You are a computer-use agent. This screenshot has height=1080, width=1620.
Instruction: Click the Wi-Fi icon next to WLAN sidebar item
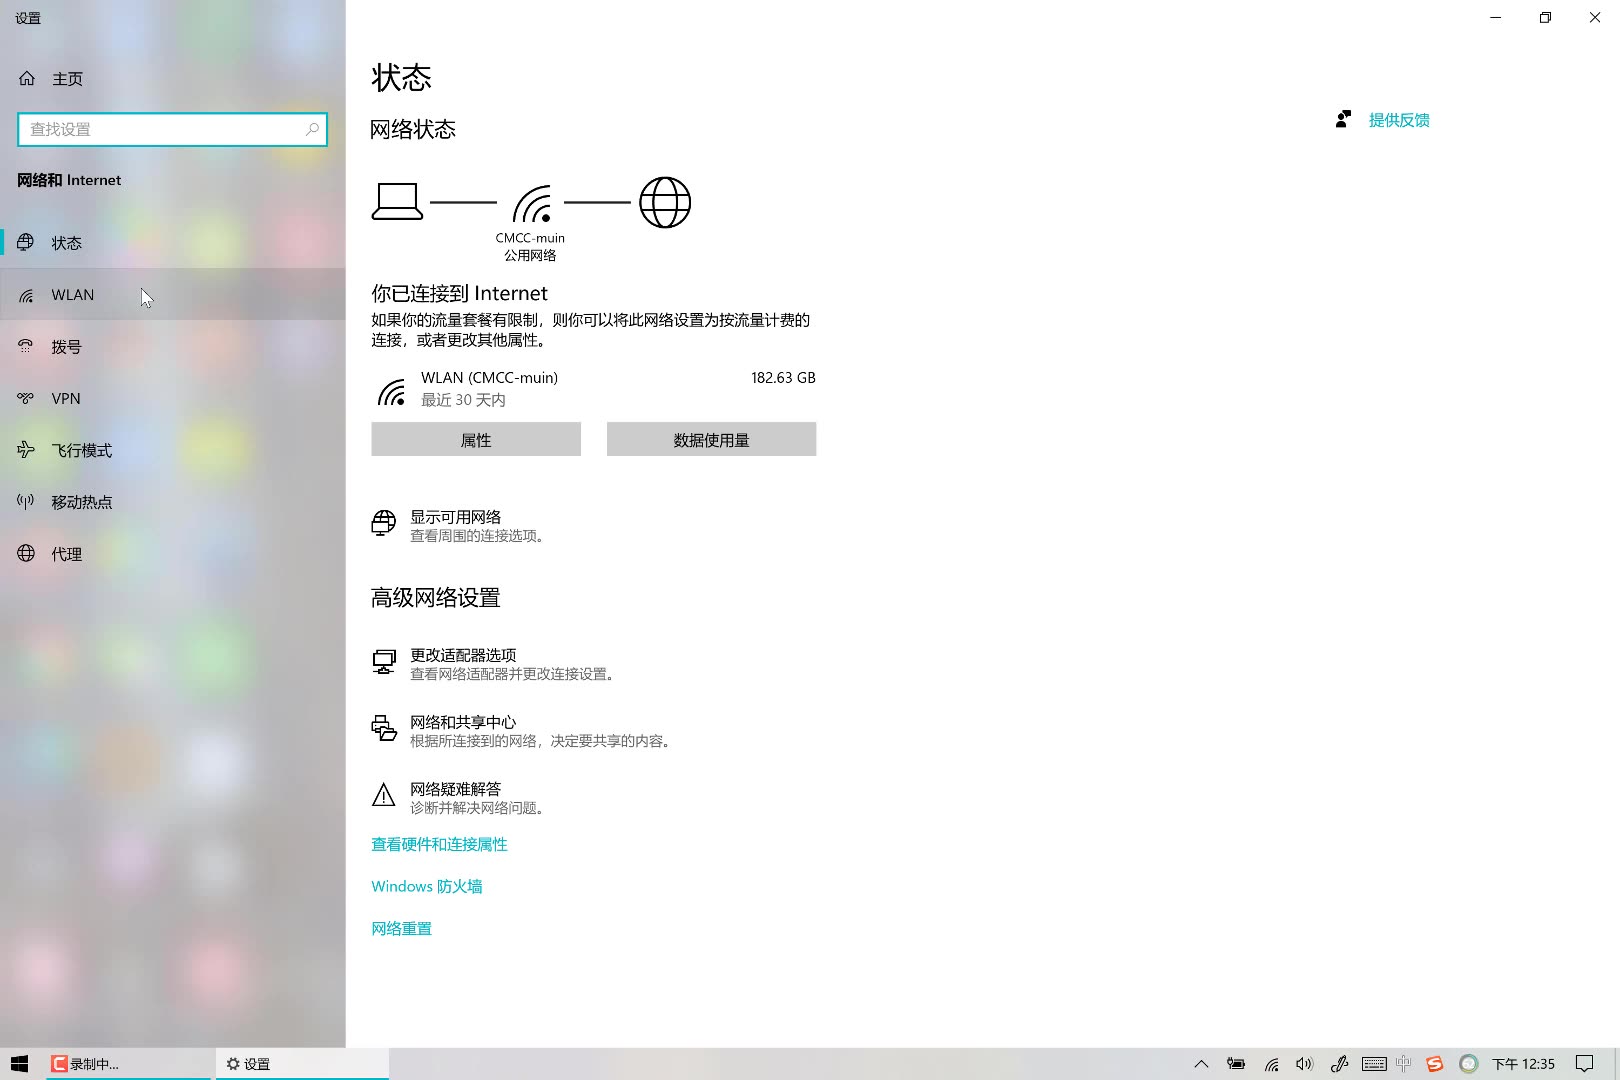tap(26, 295)
